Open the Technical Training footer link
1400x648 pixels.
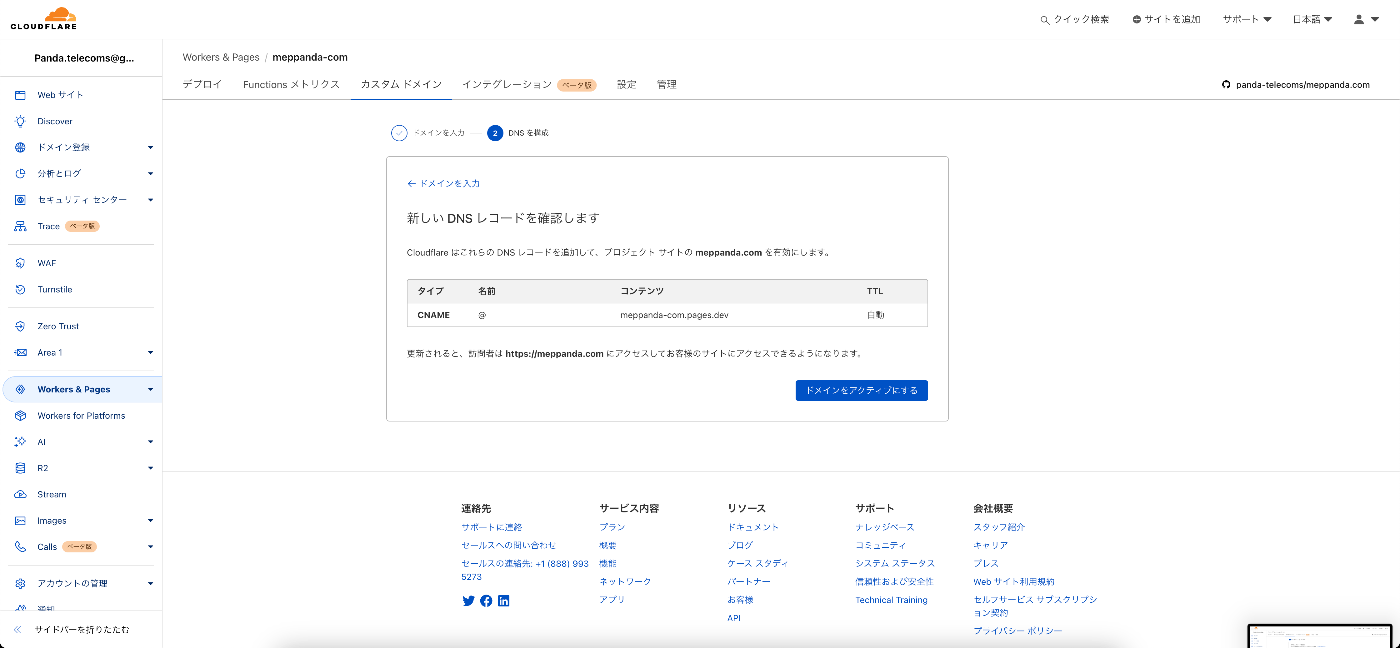click(x=891, y=600)
